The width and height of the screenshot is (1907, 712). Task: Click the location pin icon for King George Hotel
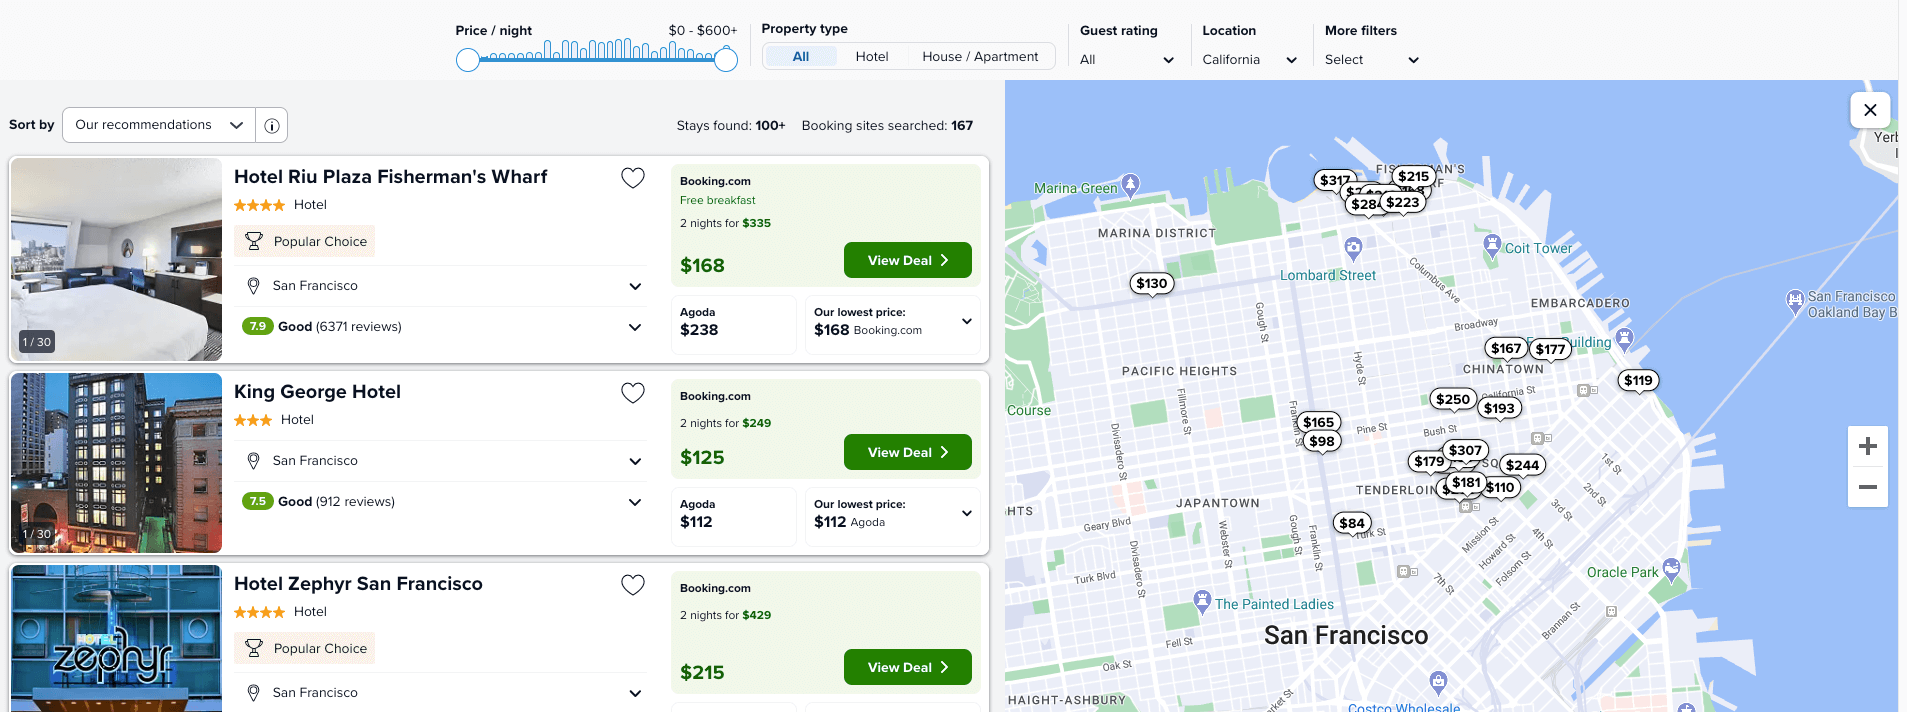tap(253, 460)
